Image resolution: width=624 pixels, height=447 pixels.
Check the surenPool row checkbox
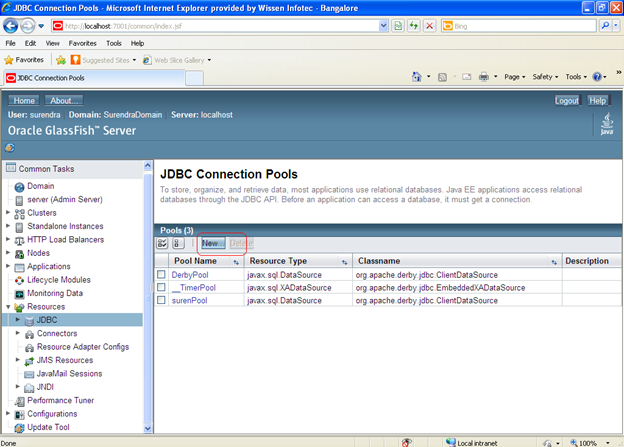tap(161, 300)
